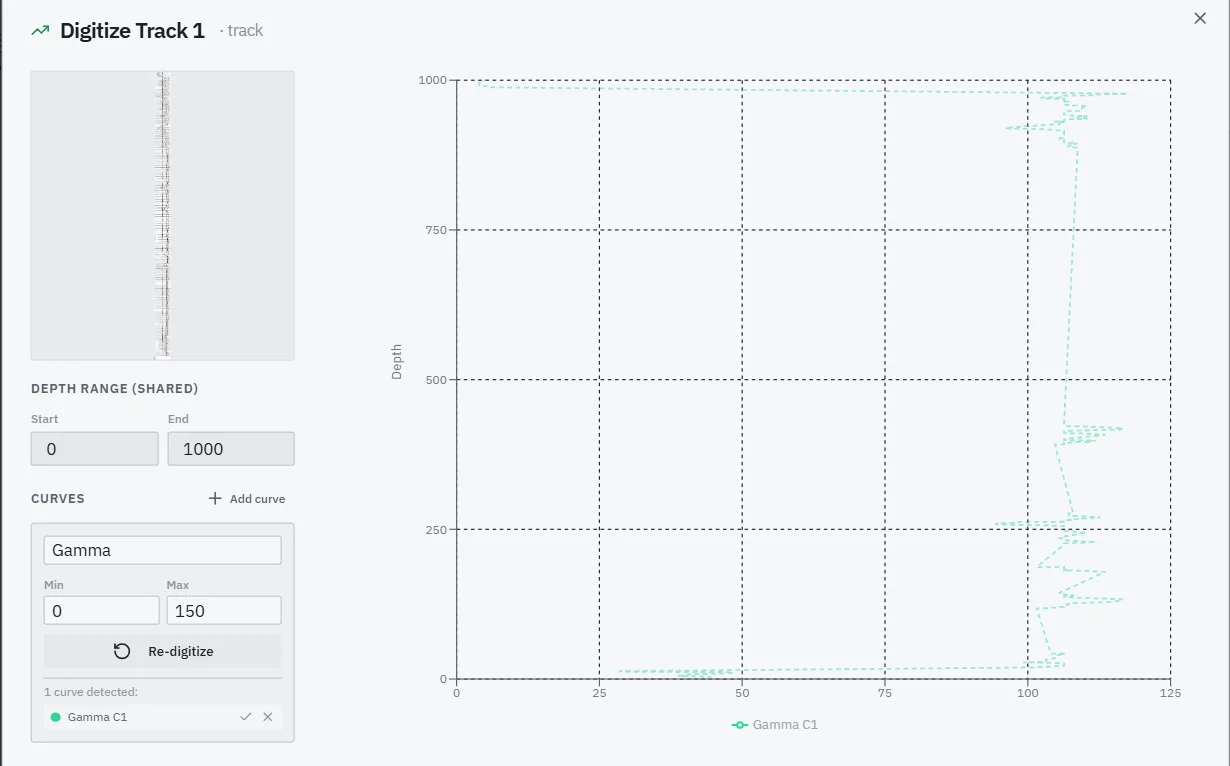Open the track image thumbnail
Screen dimensions: 1230x766
coord(163,215)
